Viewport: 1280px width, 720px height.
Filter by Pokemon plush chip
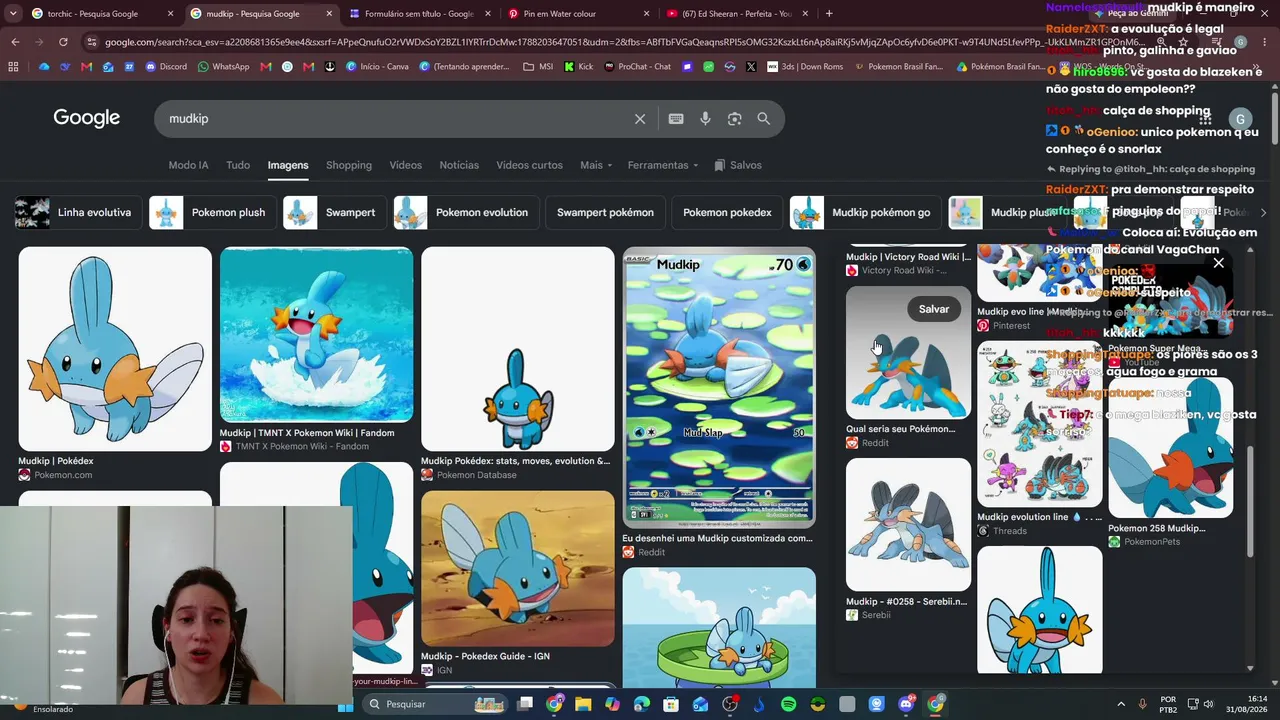(211, 212)
